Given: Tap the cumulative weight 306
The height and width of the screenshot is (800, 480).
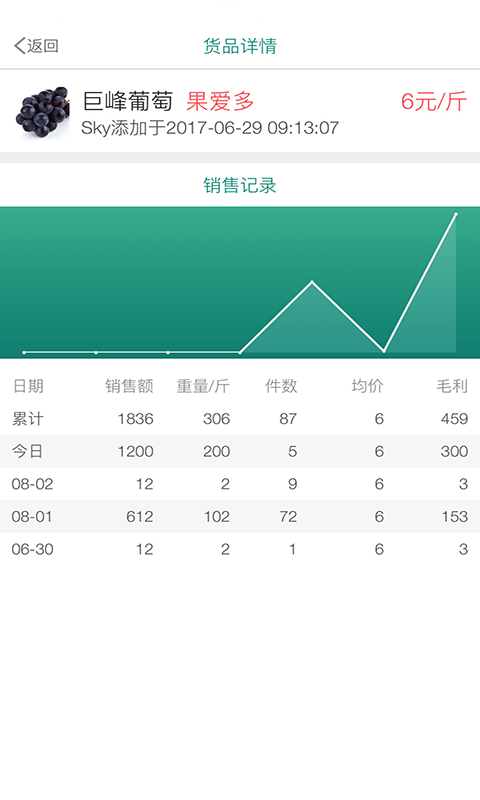Looking at the screenshot, I should 216,419.
